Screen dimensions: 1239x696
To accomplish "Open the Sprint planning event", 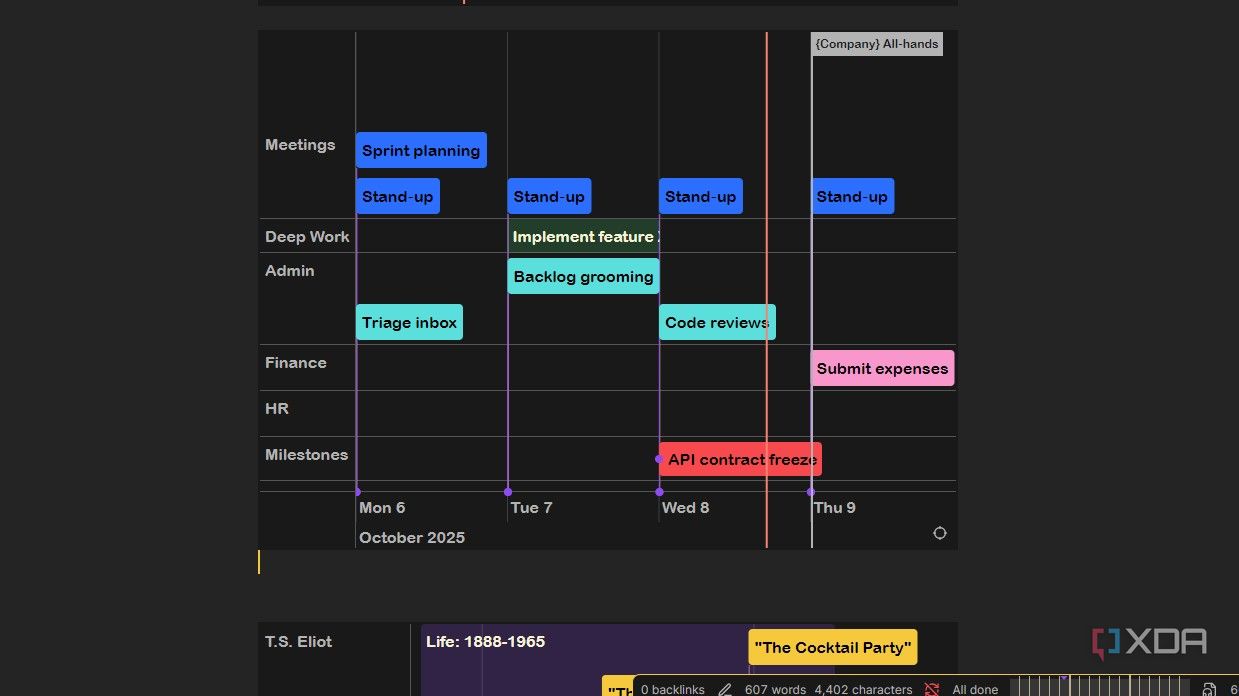I will 421,150.
